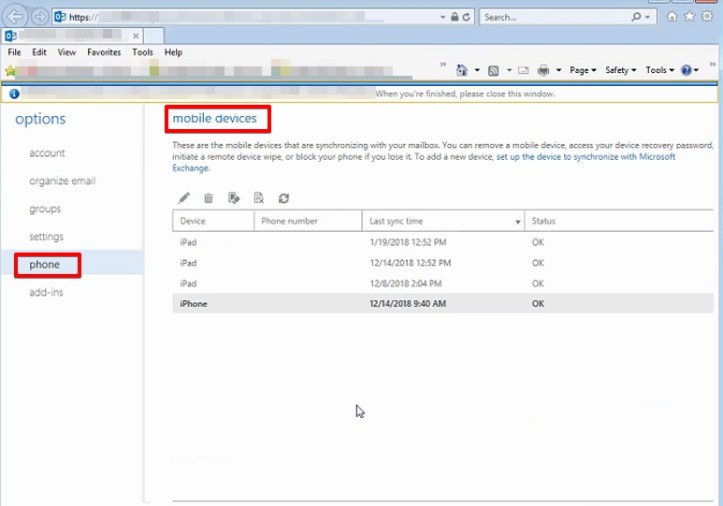Expand the Page dropdown menu
The height and width of the screenshot is (506, 723).
[x=582, y=70]
